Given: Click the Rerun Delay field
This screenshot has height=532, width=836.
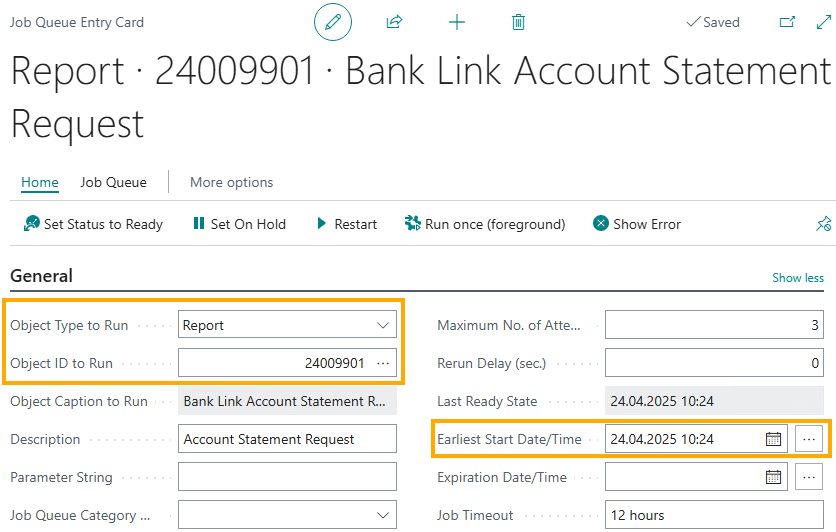Looking at the screenshot, I should point(714,363).
